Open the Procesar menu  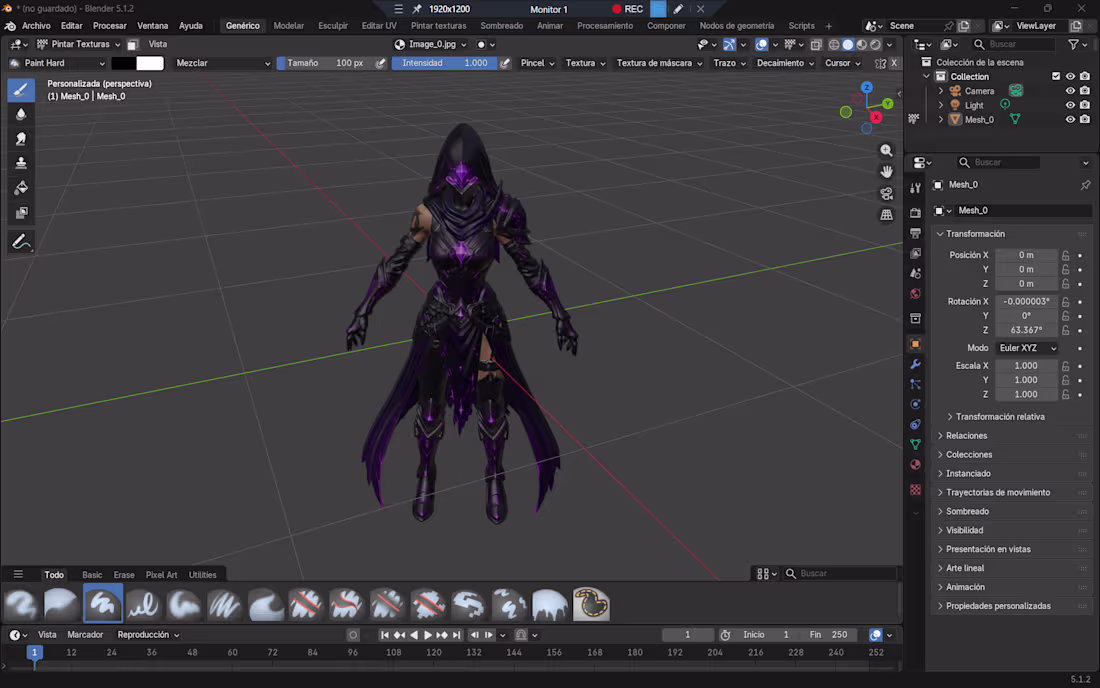point(109,26)
